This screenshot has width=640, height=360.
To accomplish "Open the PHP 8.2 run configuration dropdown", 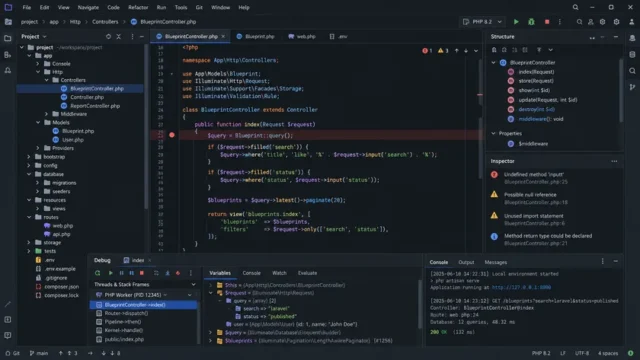I will pos(482,22).
